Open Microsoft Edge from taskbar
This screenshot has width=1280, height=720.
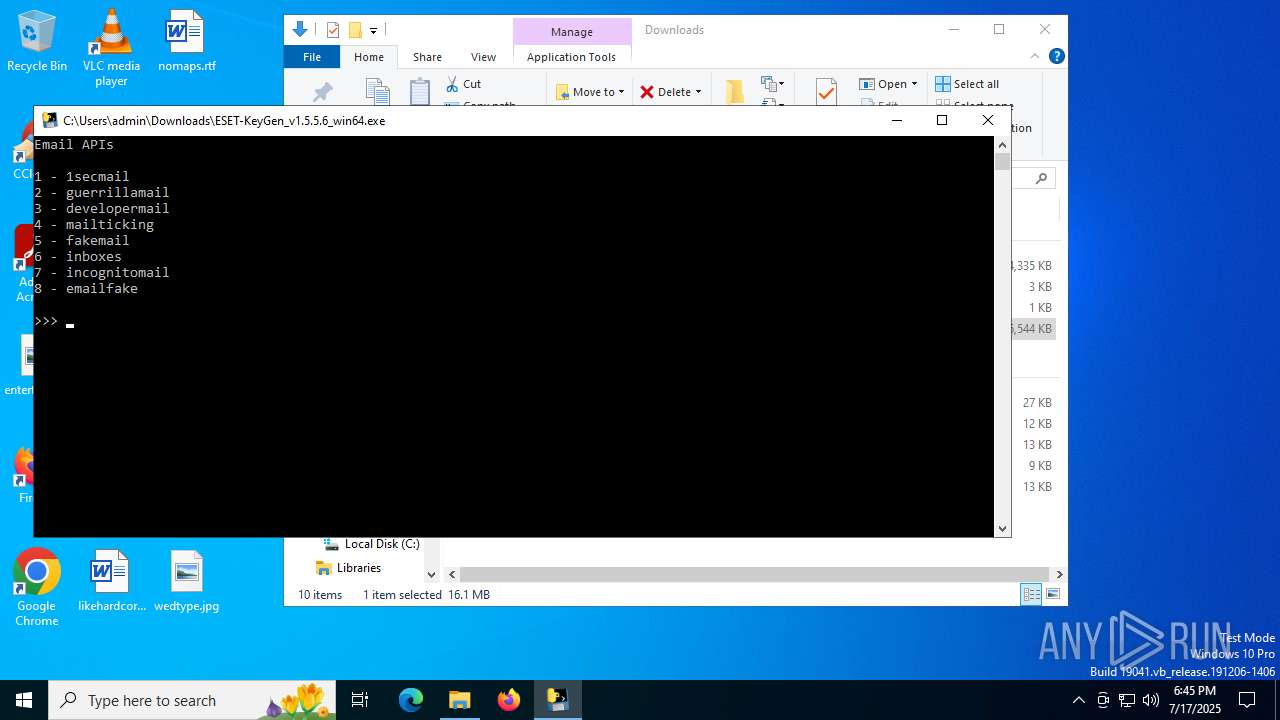[x=411, y=700]
